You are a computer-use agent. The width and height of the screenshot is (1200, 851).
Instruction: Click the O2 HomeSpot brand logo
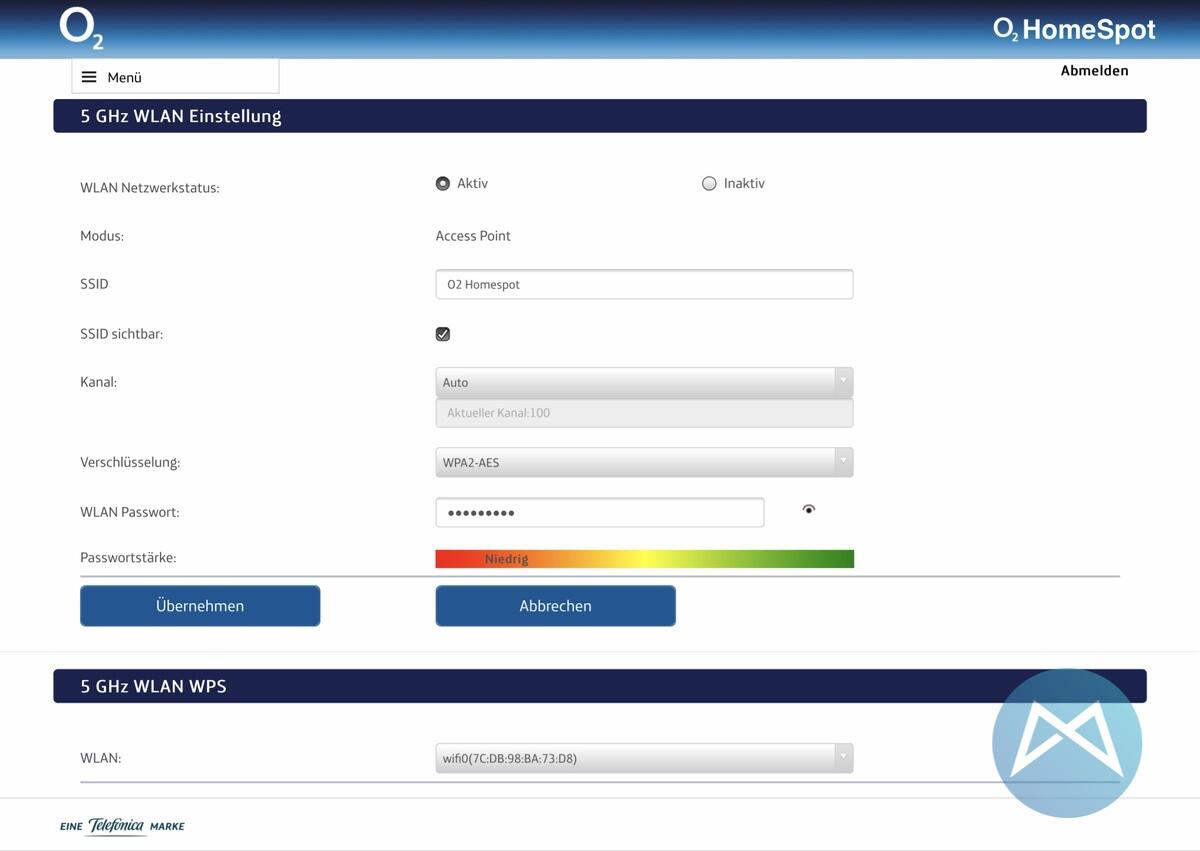click(x=1074, y=30)
